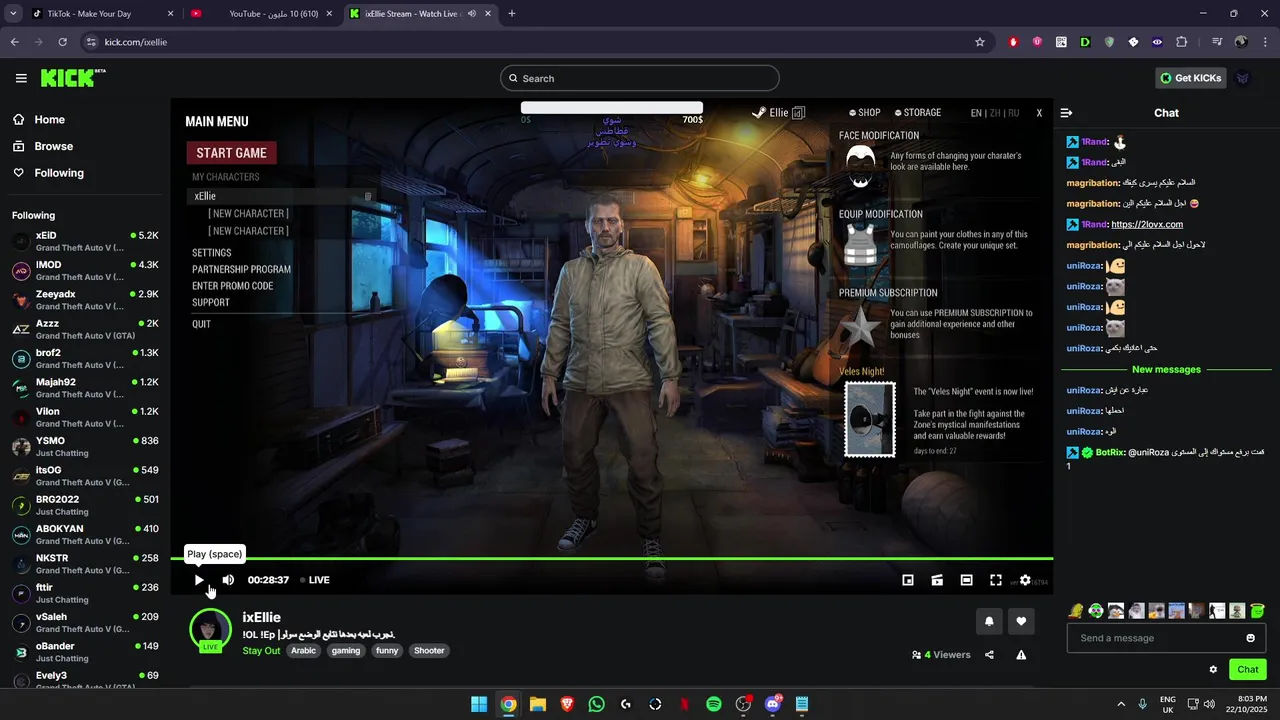Click the 2lovx.com link in chat
Screen dimensions: 1280x720
(1147, 224)
